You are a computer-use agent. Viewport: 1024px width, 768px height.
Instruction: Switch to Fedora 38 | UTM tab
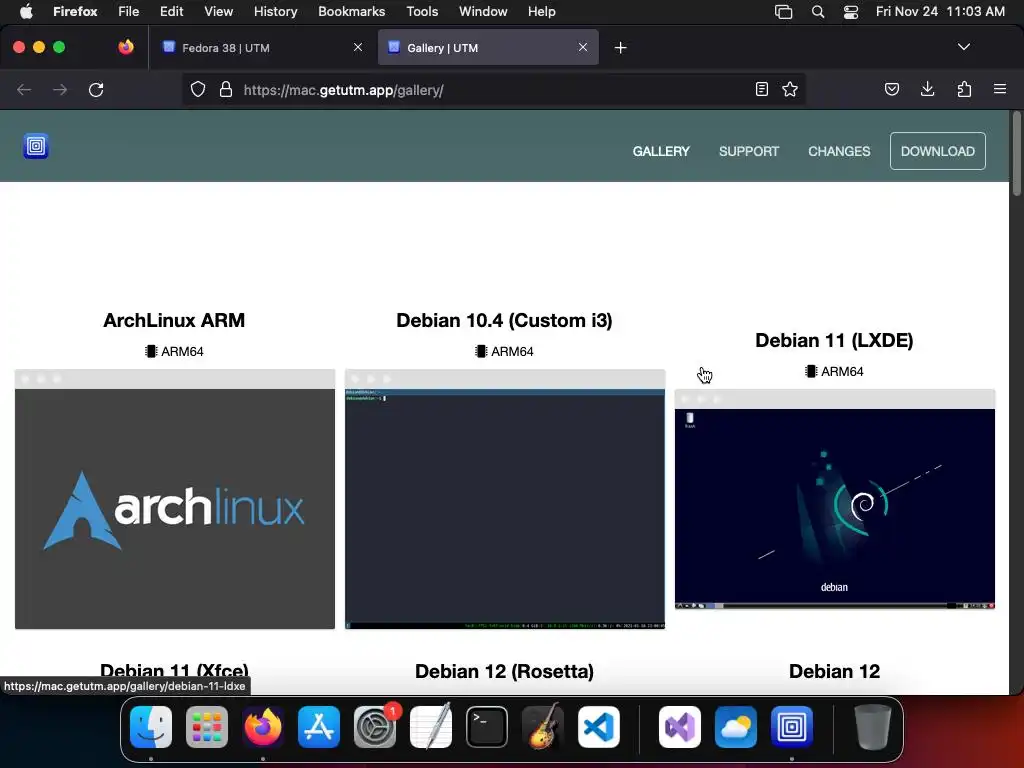click(x=262, y=48)
